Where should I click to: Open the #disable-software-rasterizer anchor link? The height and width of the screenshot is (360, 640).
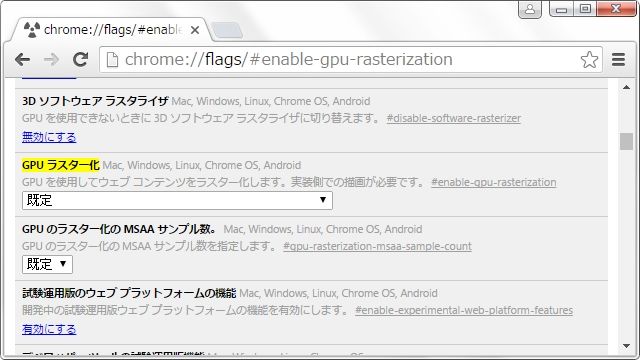(453, 118)
